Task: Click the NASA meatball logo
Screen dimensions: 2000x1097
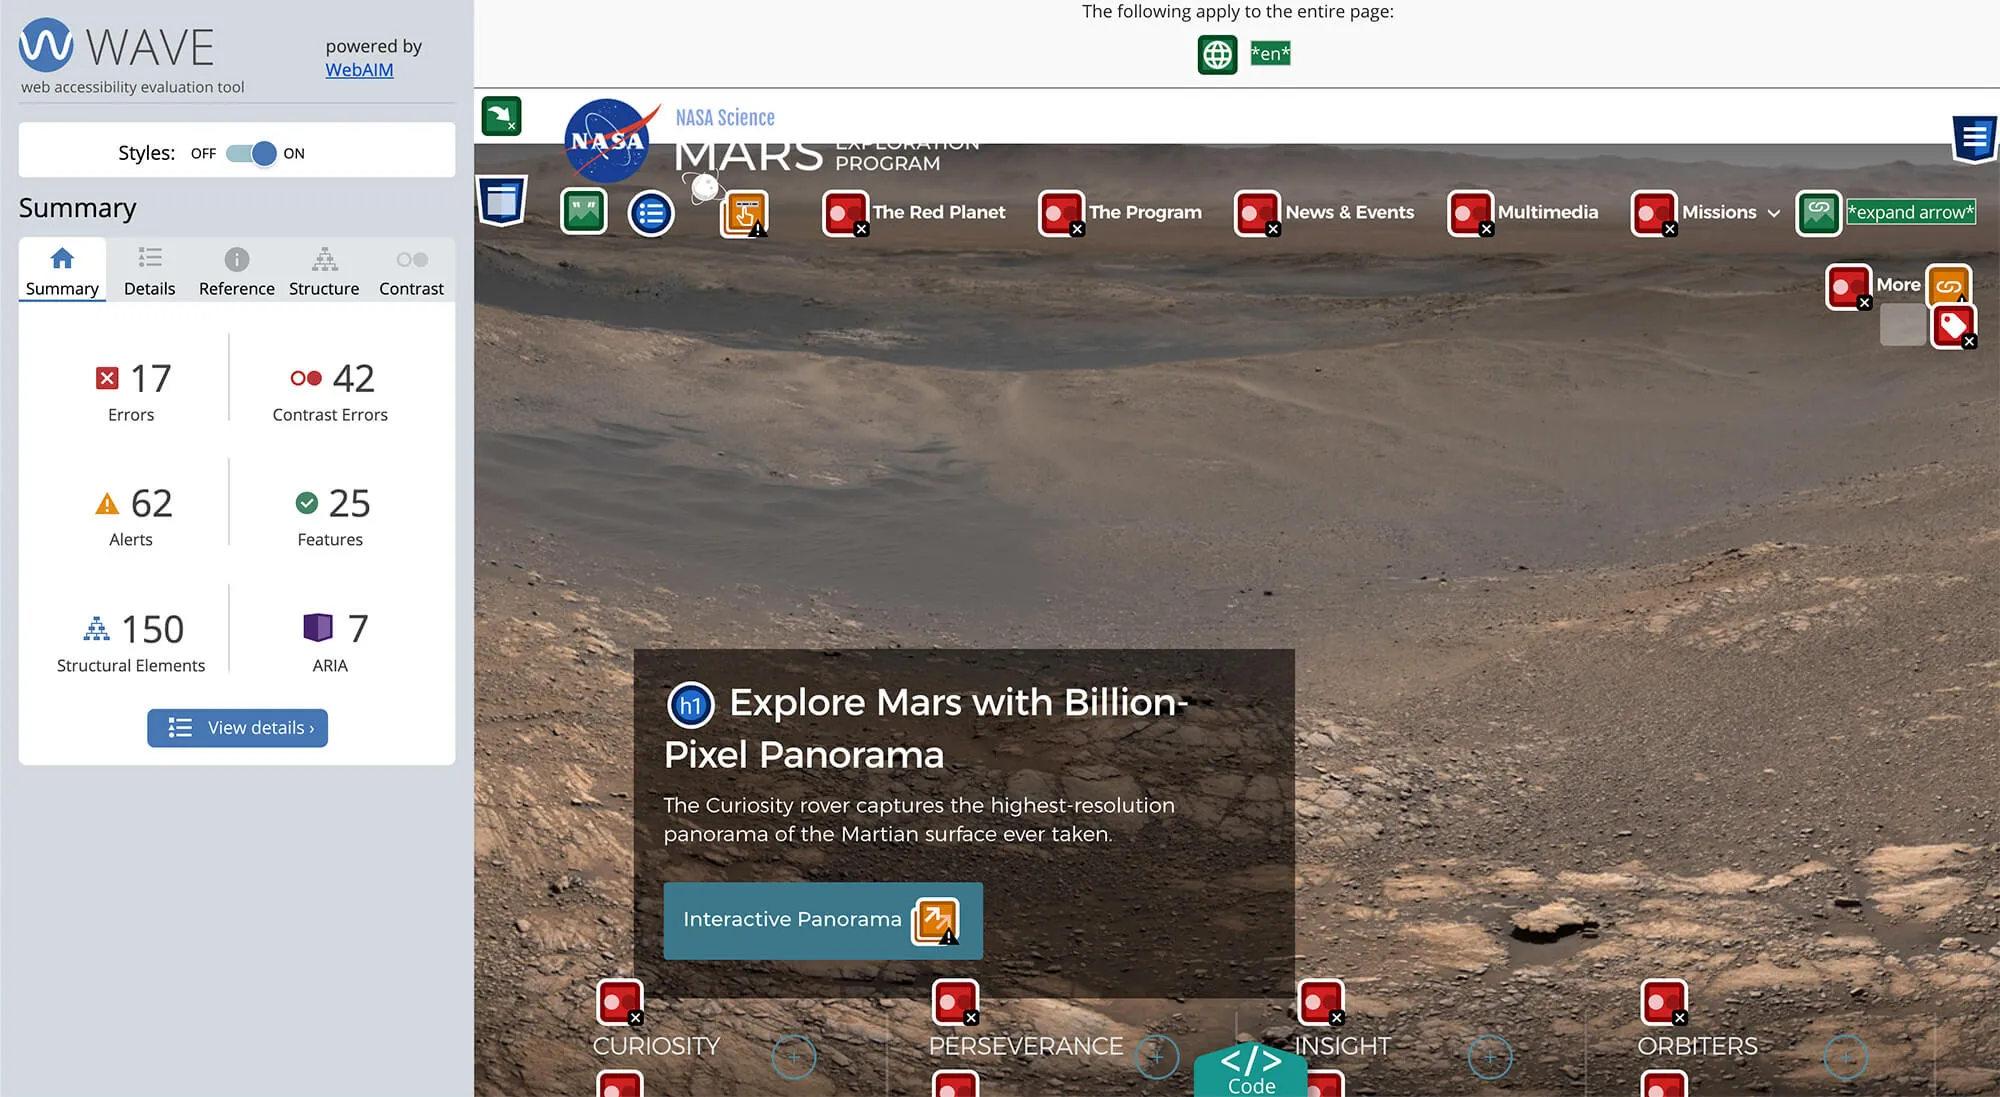Action: point(607,140)
